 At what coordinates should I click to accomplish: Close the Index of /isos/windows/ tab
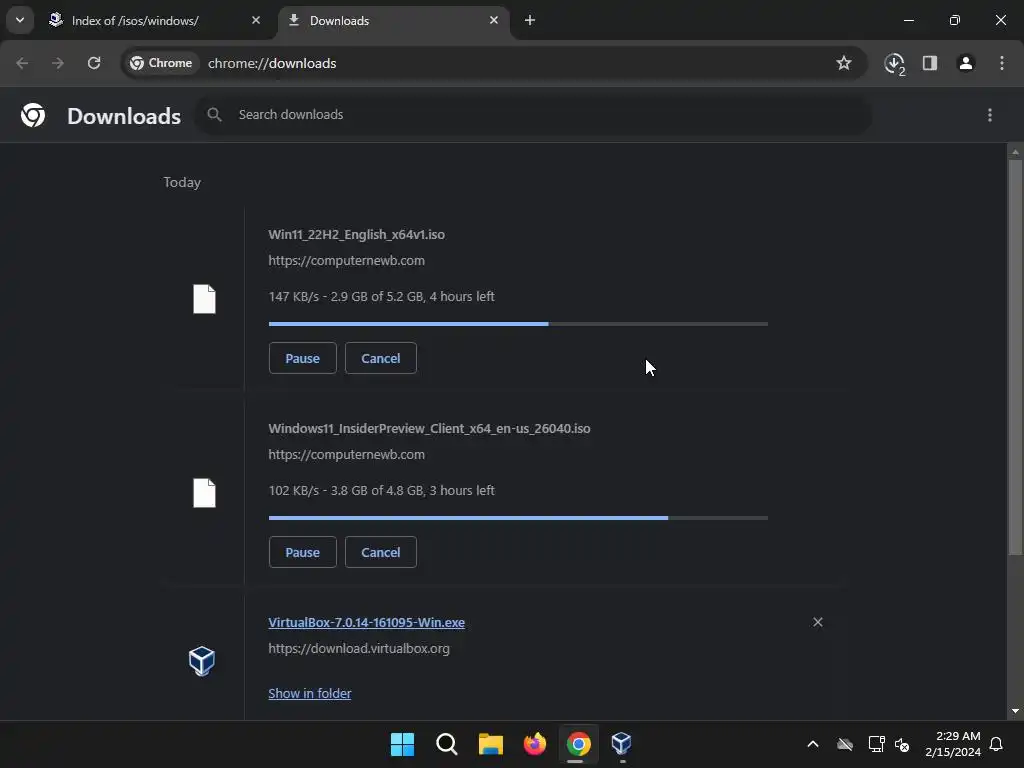coord(256,20)
